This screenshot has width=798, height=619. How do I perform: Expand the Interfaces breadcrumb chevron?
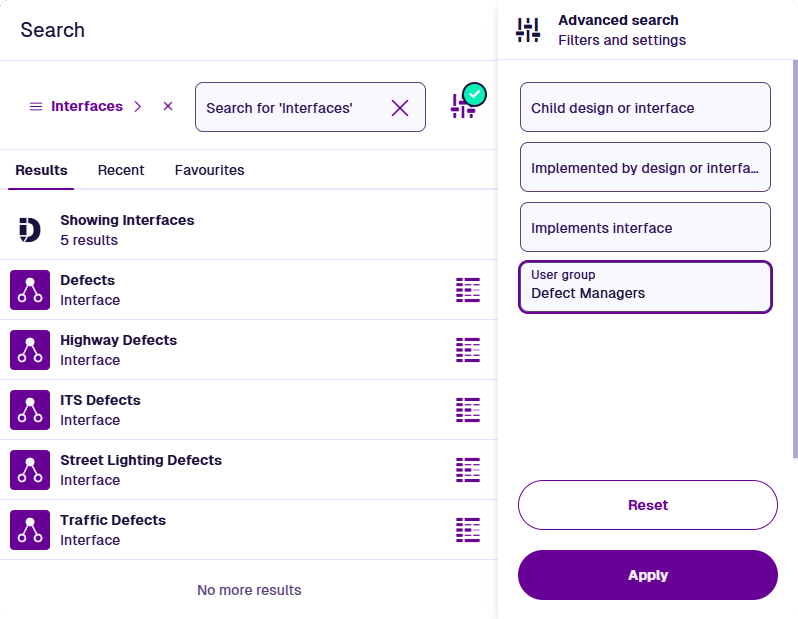point(138,106)
